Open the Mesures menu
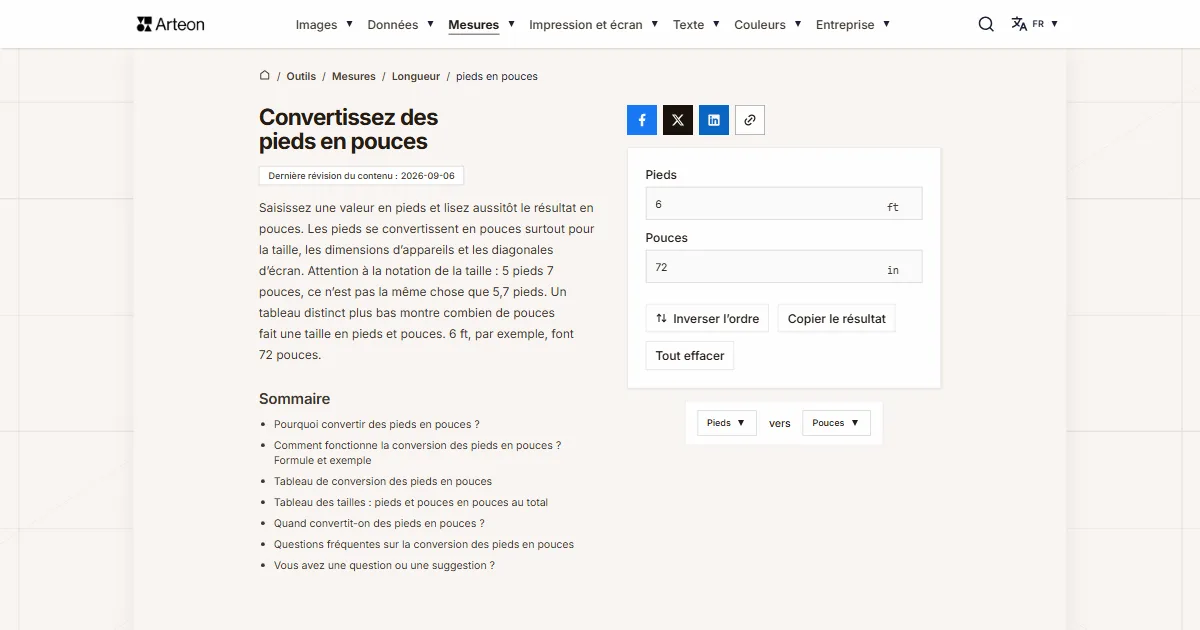The height and width of the screenshot is (630, 1200). pyautogui.click(x=481, y=24)
